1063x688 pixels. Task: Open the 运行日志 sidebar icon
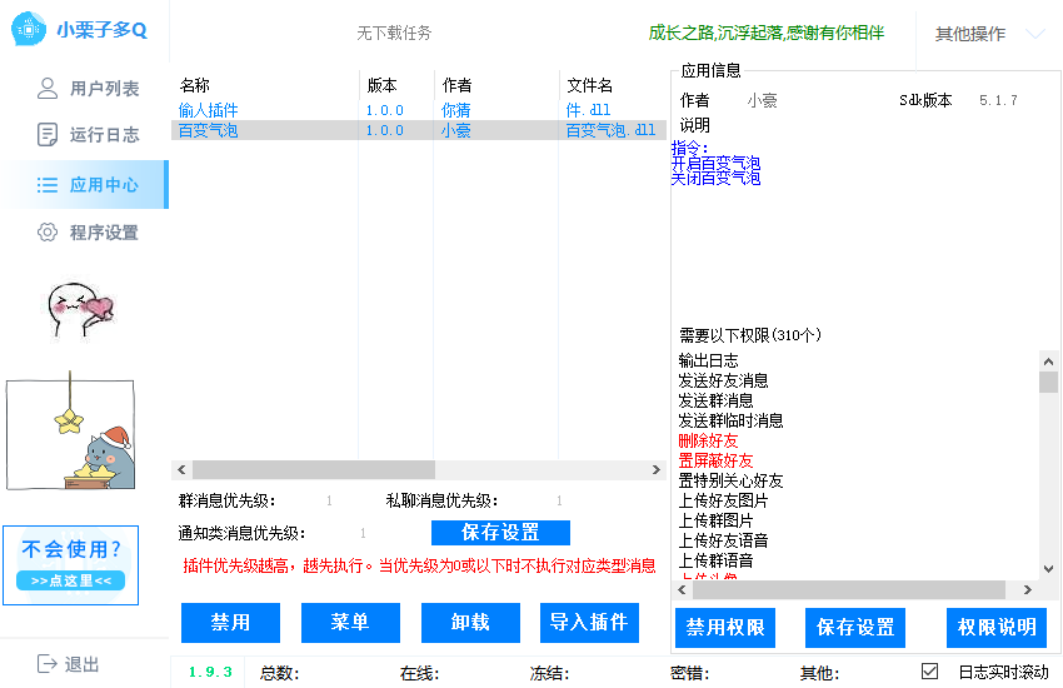pyautogui.click(x=49, y=135)
